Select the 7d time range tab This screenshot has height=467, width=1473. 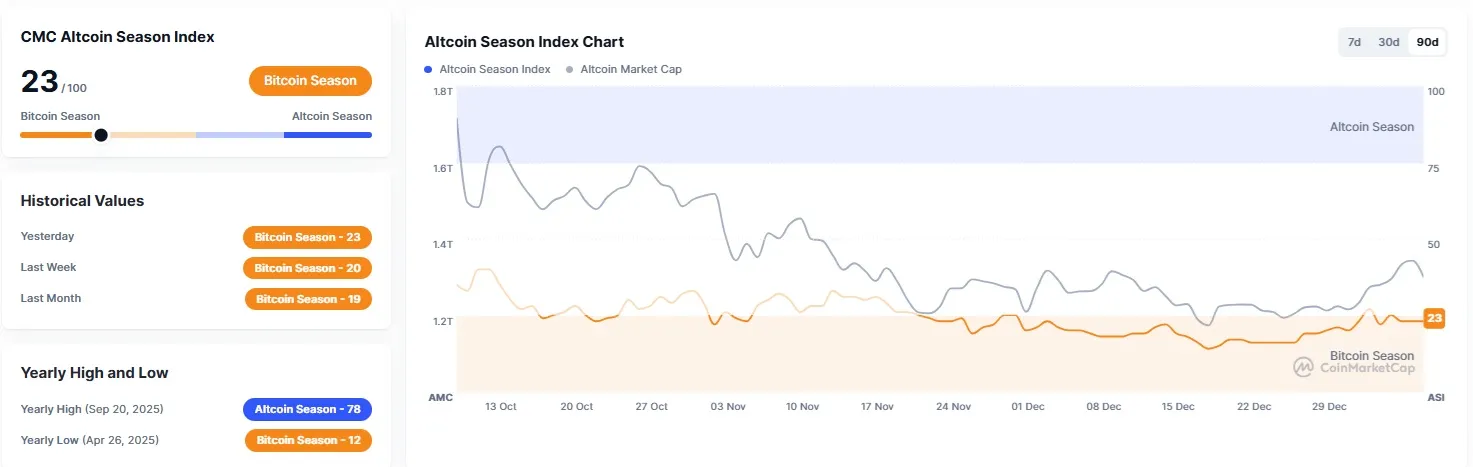coord(1354,42)
